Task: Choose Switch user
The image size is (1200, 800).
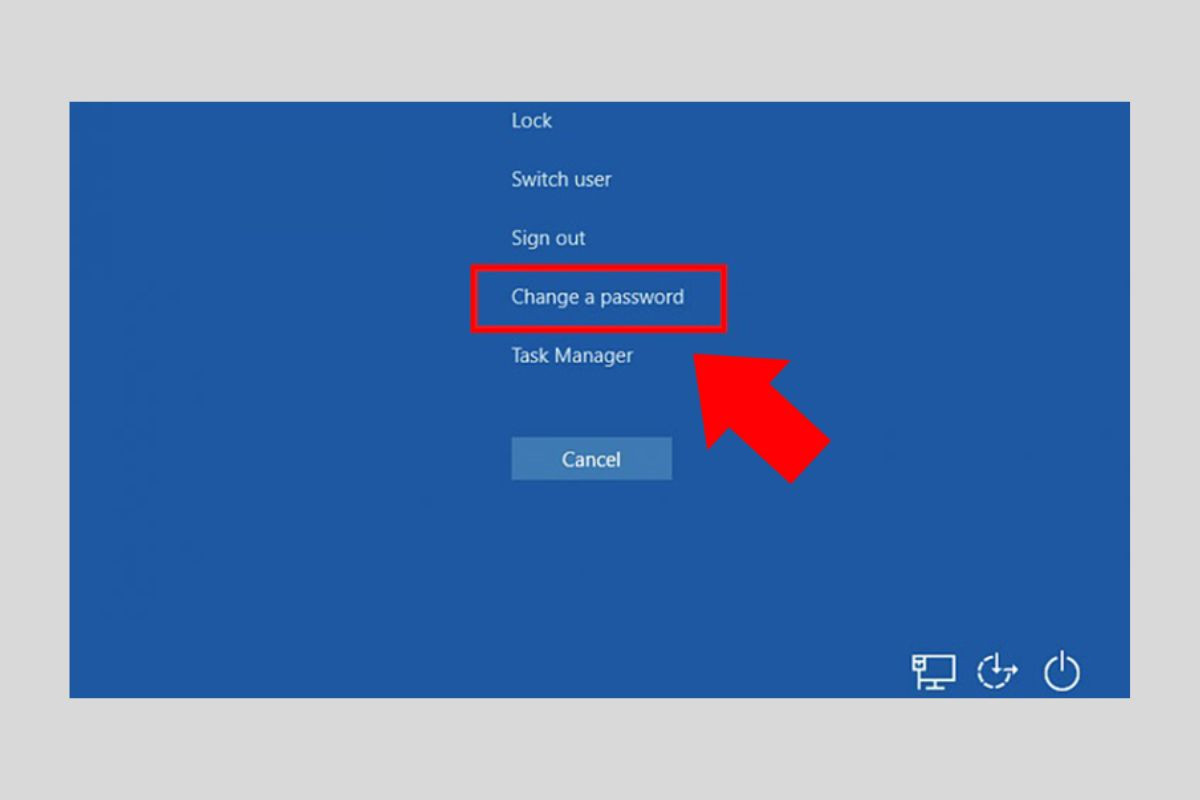Action: point(561,180)
